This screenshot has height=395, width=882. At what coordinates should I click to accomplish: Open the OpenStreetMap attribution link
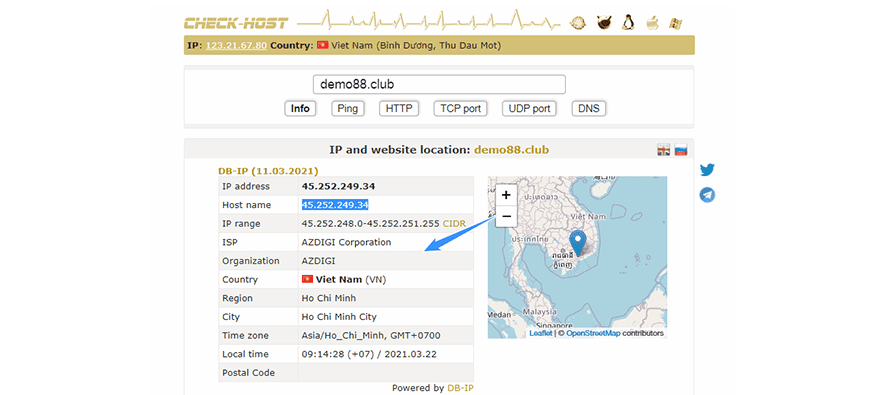pyautogui.click(x=593, y=333)
